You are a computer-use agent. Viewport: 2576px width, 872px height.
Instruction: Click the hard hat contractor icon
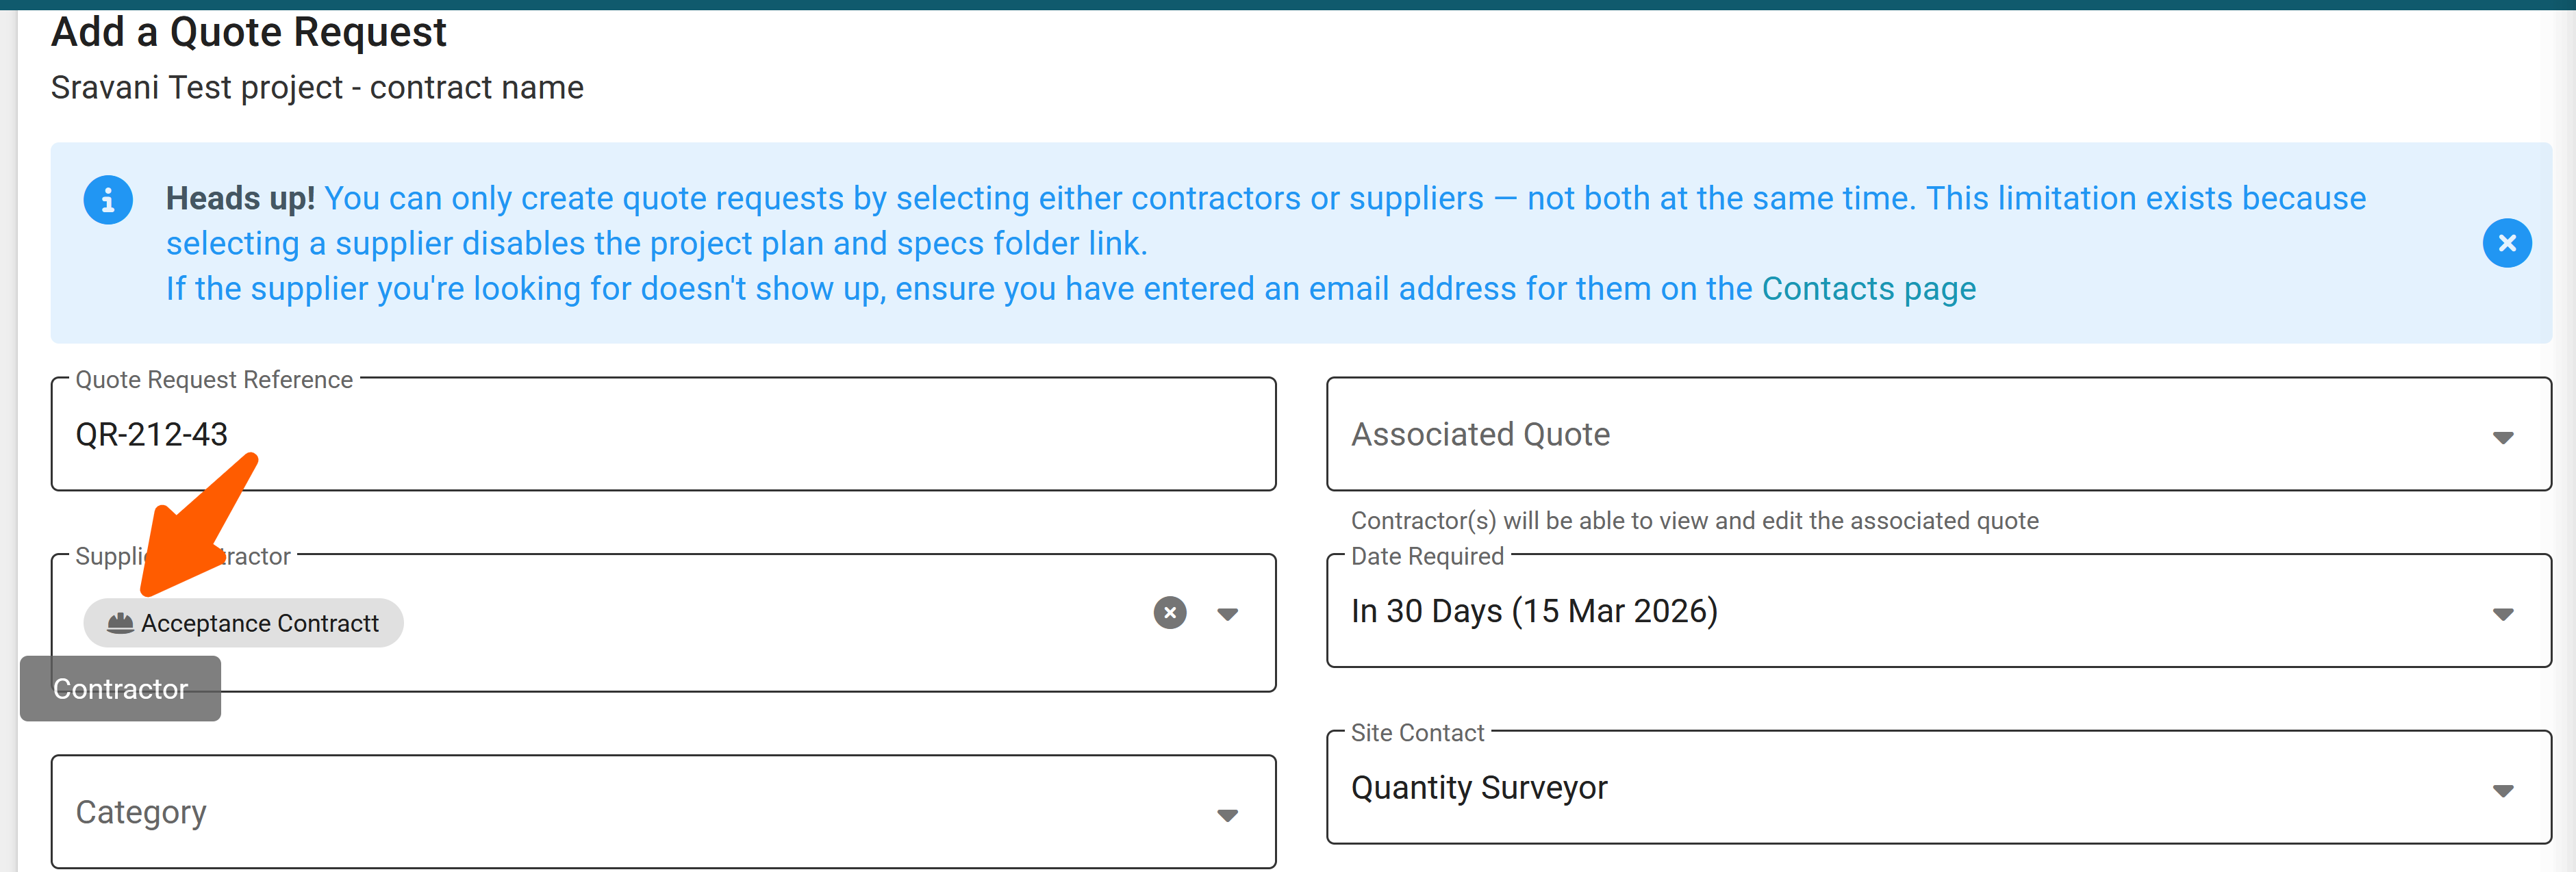(120, 623)
